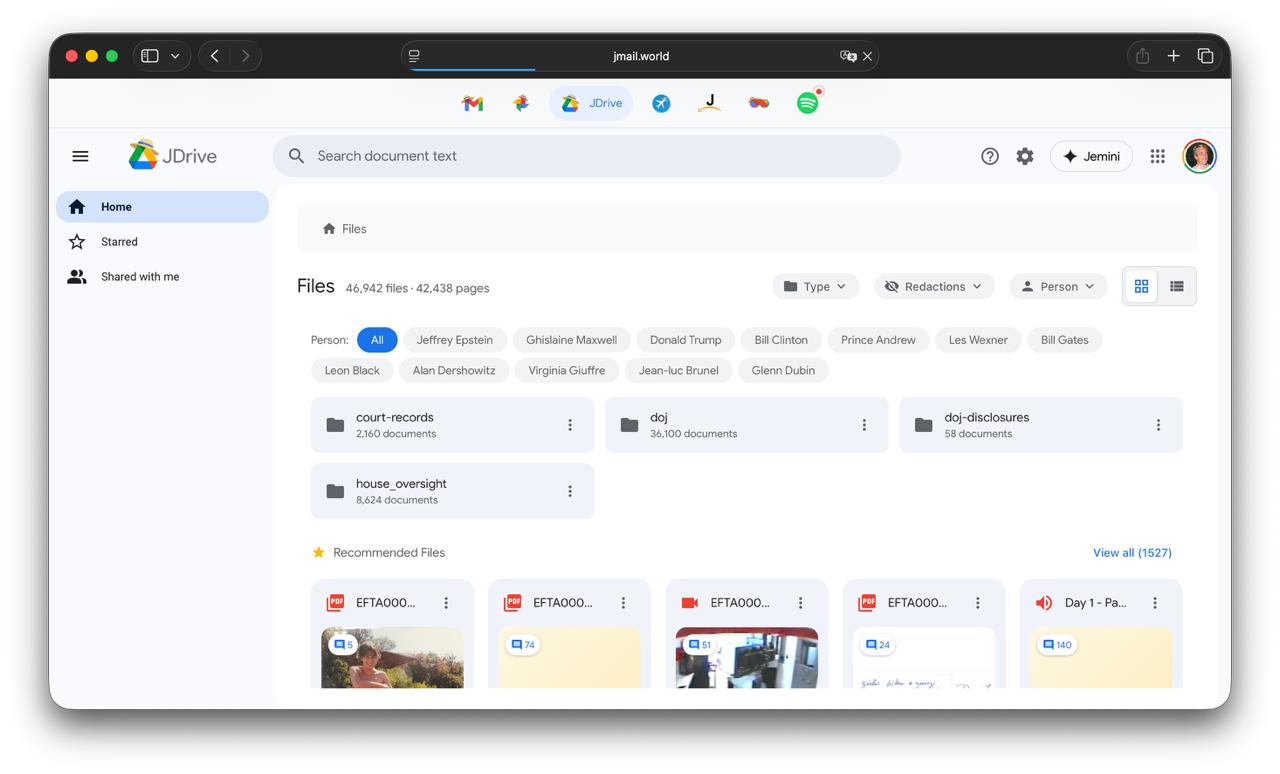Image resolution: width=1280 pixels, height=774 pixels.
Task: Open more options for house_oversight folder
Action: tap(570, 491)
